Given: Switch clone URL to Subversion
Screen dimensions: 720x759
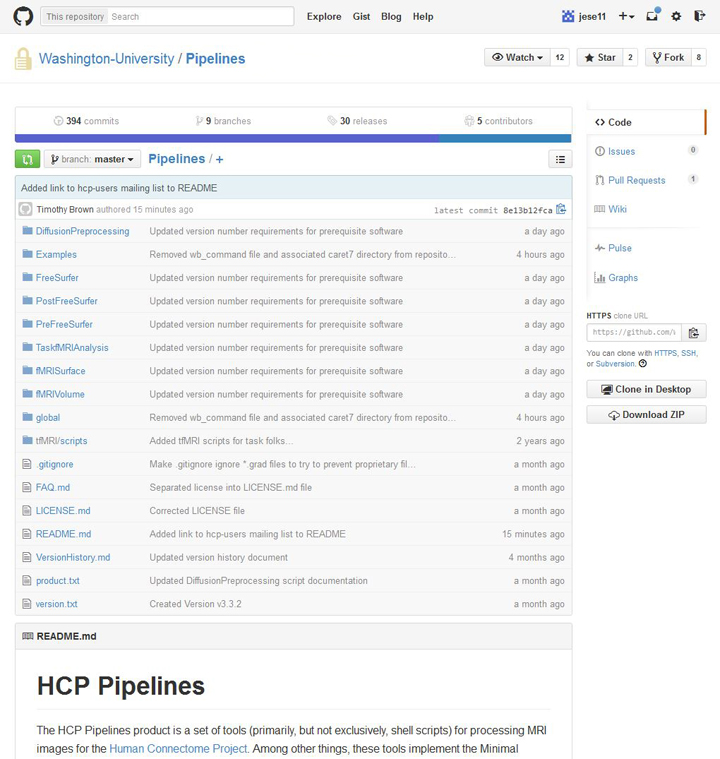Looking at the screenshot, I should pyautogui.click(x=615, y=364).
